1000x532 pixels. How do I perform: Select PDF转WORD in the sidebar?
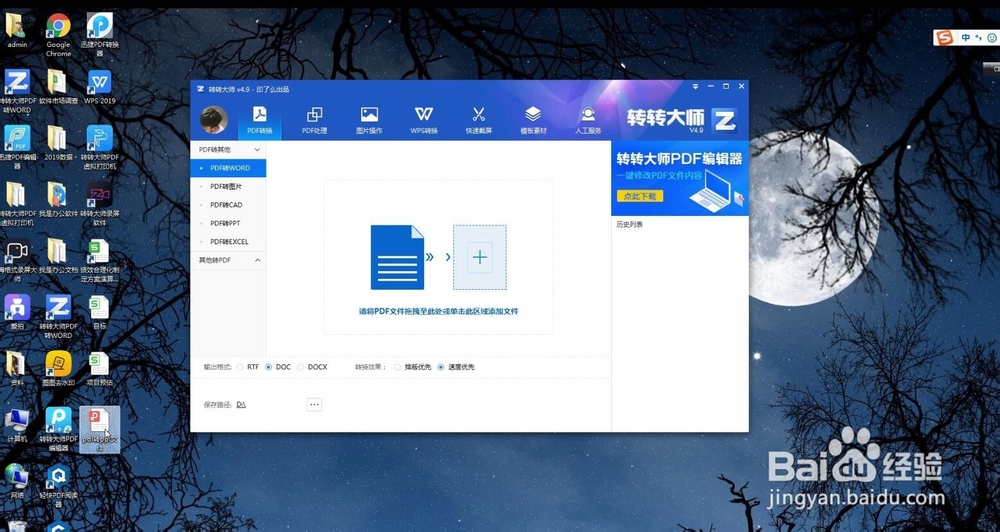[228, 168]
